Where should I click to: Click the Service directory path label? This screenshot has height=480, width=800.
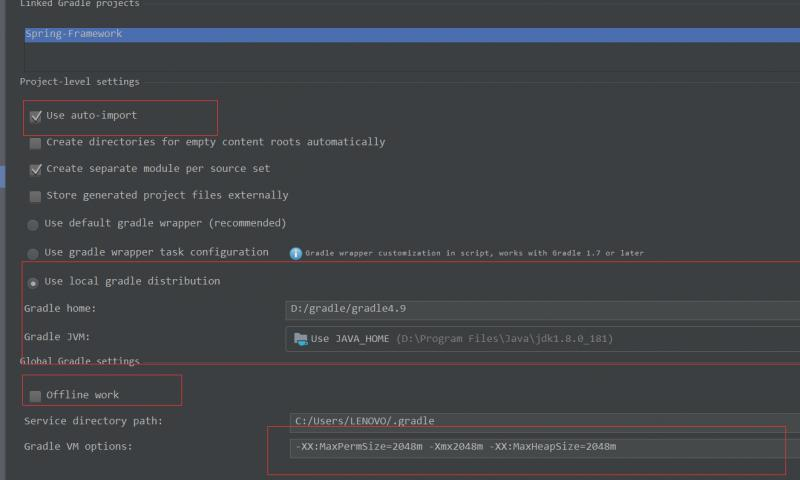93,421
